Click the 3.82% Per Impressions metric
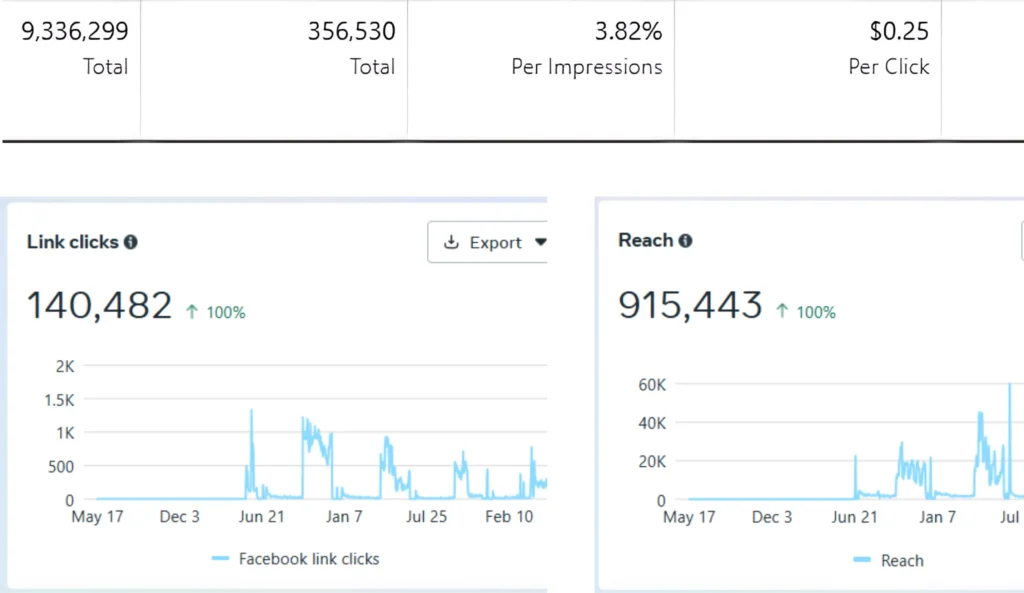Viewport: 1024px width, 593px height. 587,48
